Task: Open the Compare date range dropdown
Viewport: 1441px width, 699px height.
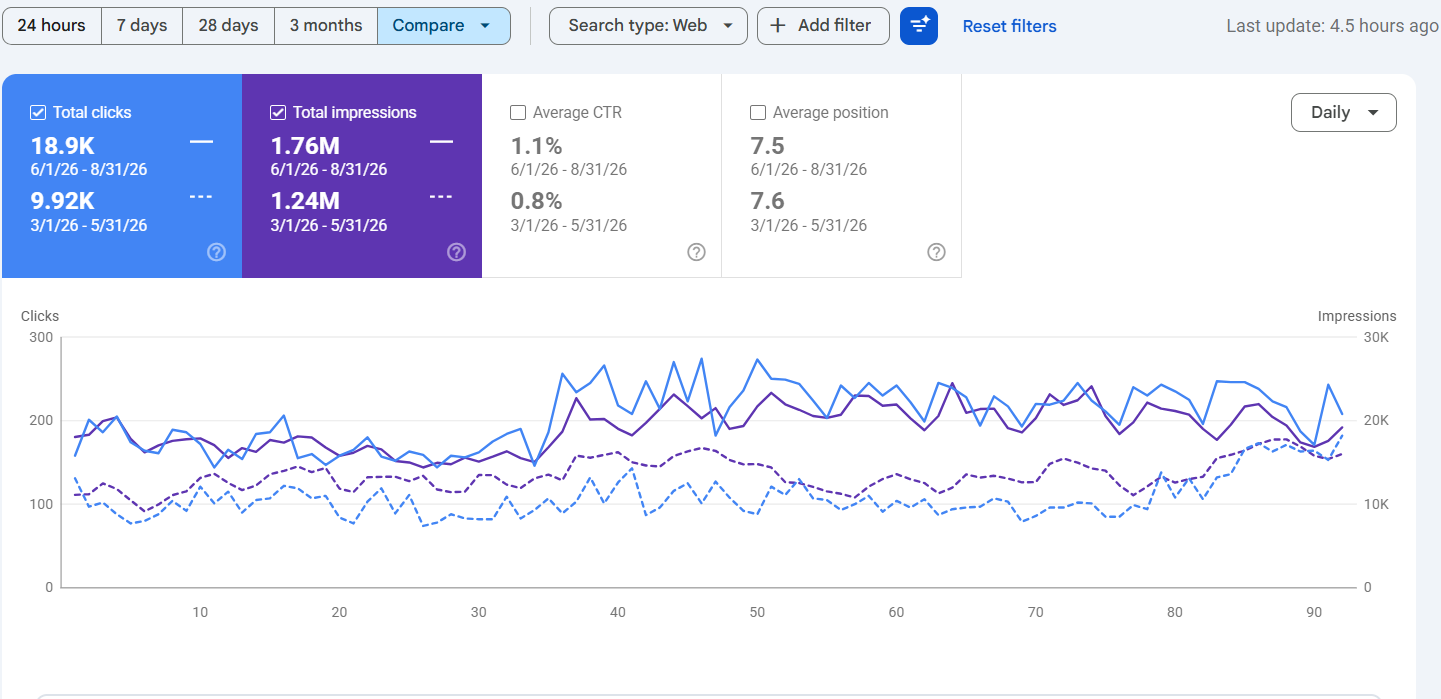Action: pos(443,26)
